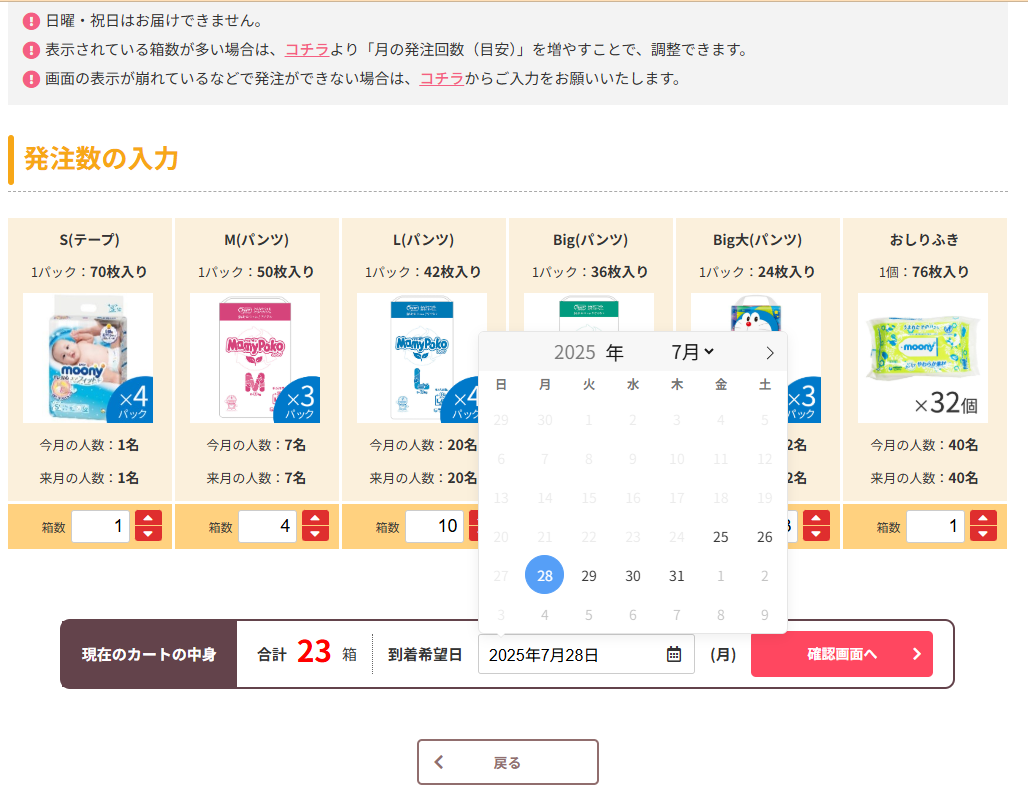Screen dimensions: 1028x800
Task: Increase box count for Big大(パンツ)
Action: point(816,519)
